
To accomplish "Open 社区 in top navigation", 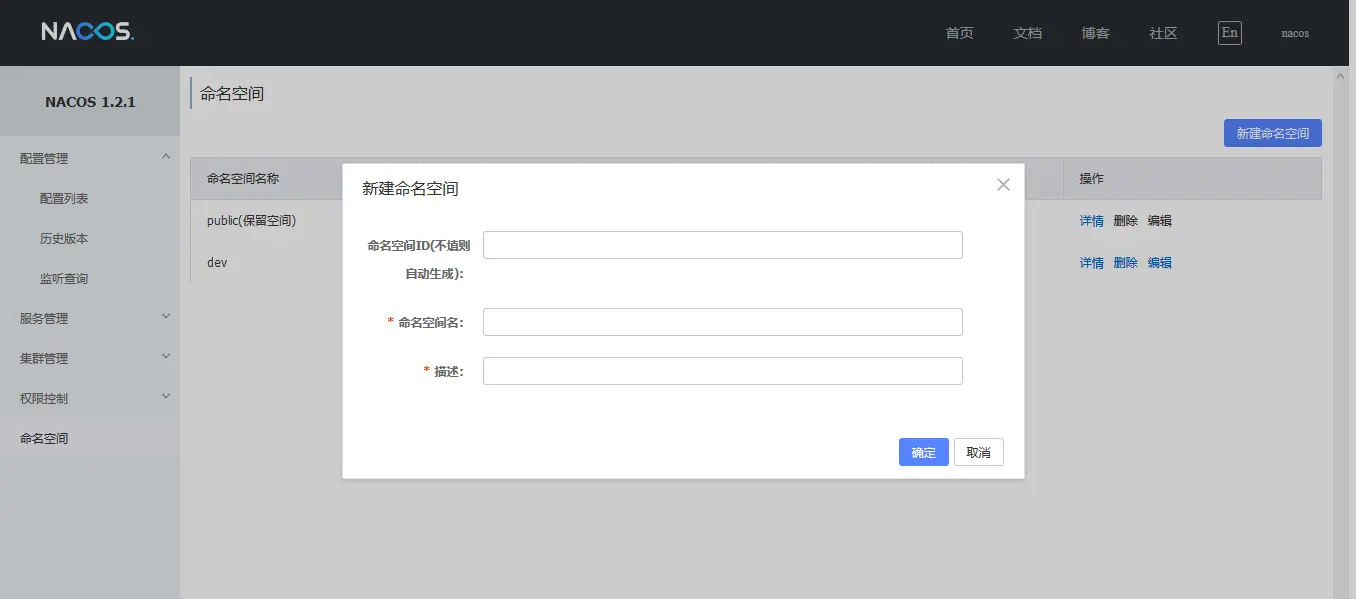I will pyautogui.click(x=1163, y=33).
